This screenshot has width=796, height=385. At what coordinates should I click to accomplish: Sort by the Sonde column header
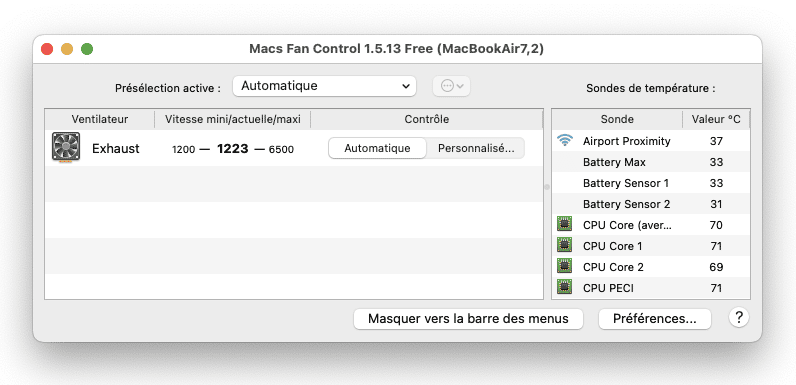pos(617,119)
